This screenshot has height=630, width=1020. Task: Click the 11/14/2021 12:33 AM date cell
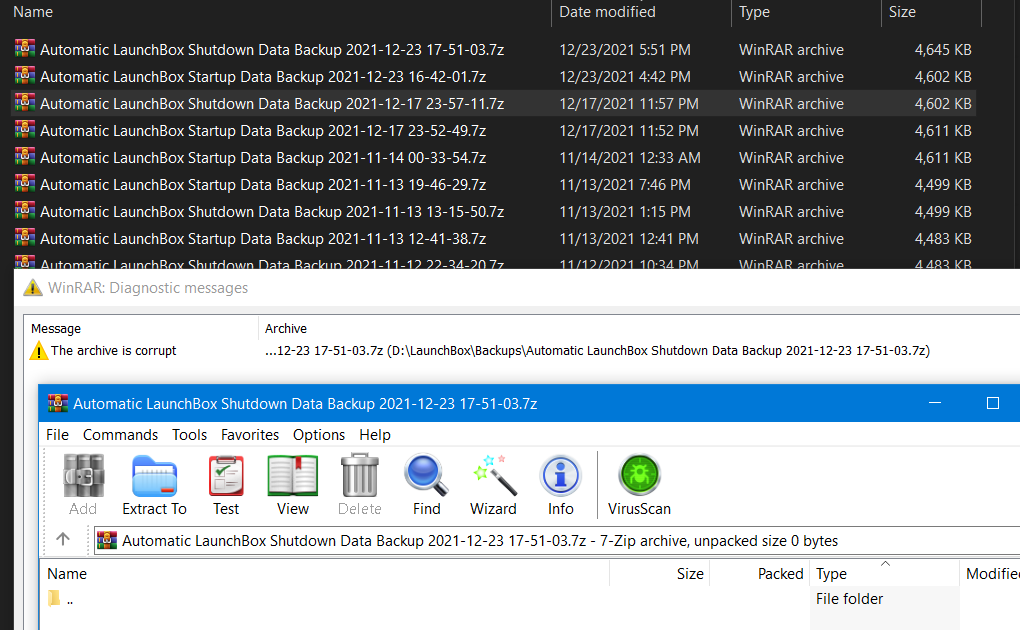point(630,158)
